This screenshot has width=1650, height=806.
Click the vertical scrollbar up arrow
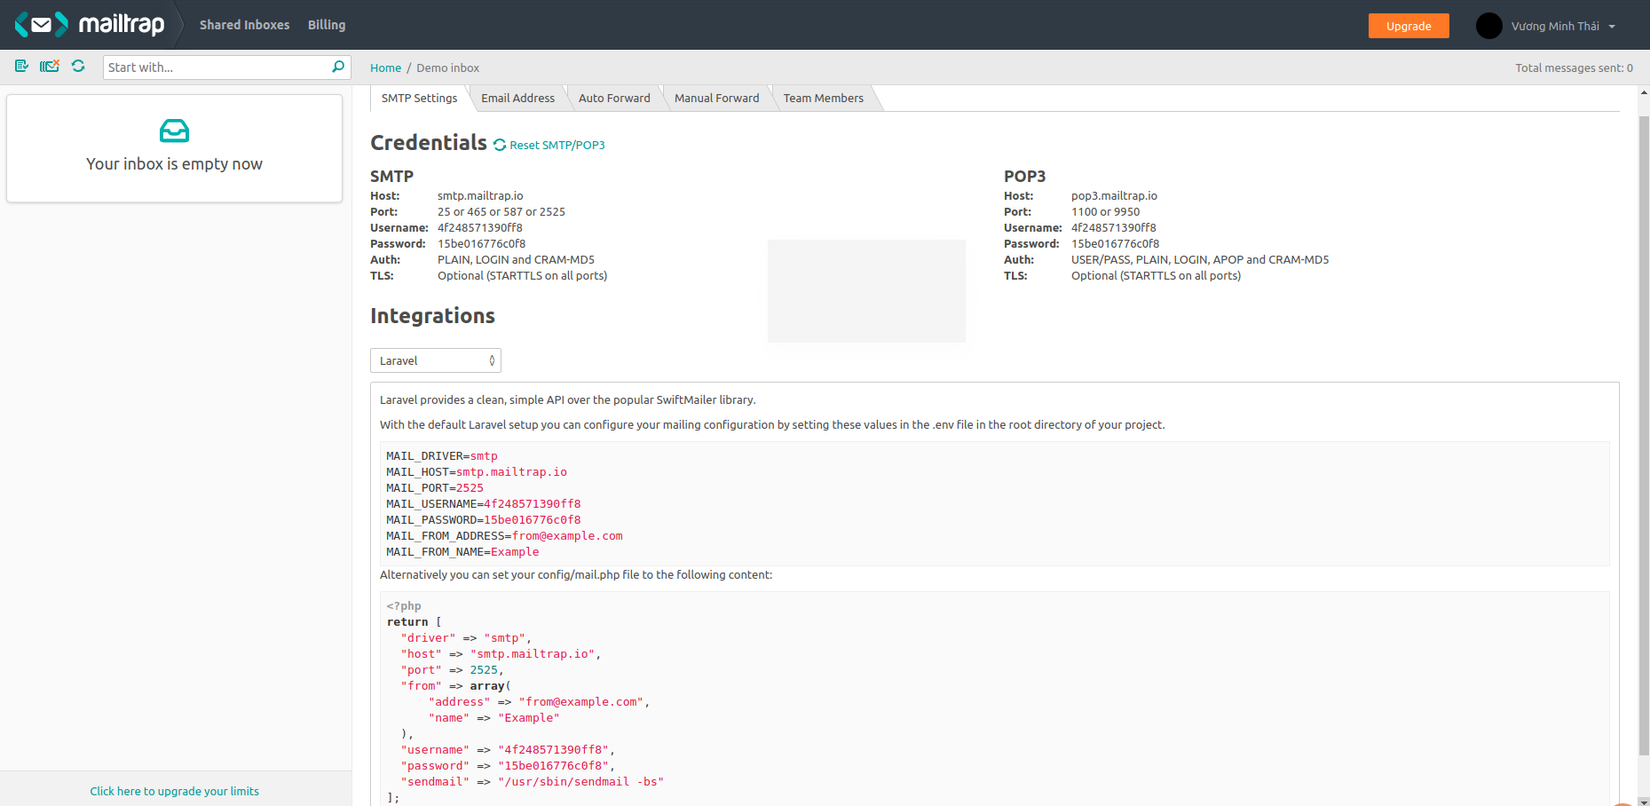pyautogui.click(x=1644, y=93)
